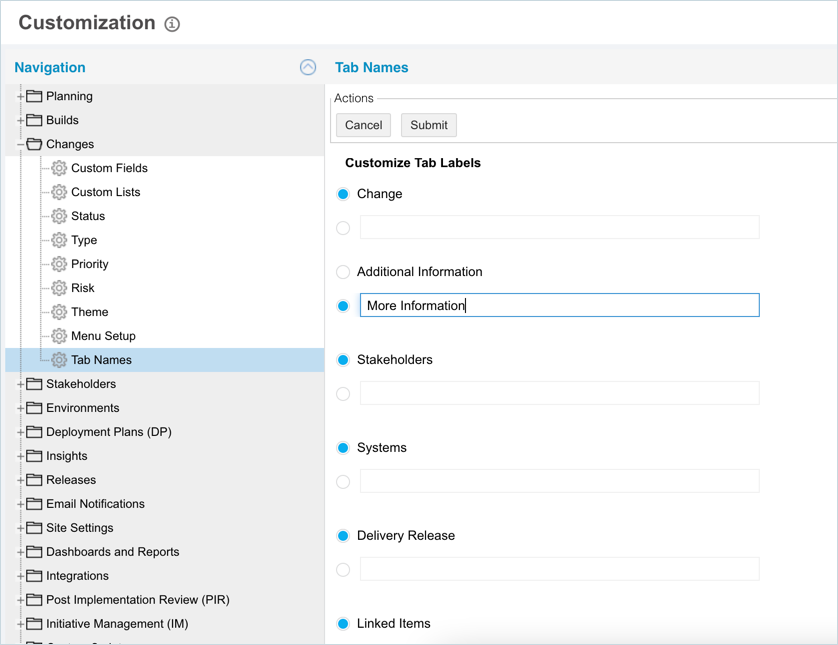Collapse the Changes folder in navigation tree
The image size is (838, 645).
coord(20,145)
